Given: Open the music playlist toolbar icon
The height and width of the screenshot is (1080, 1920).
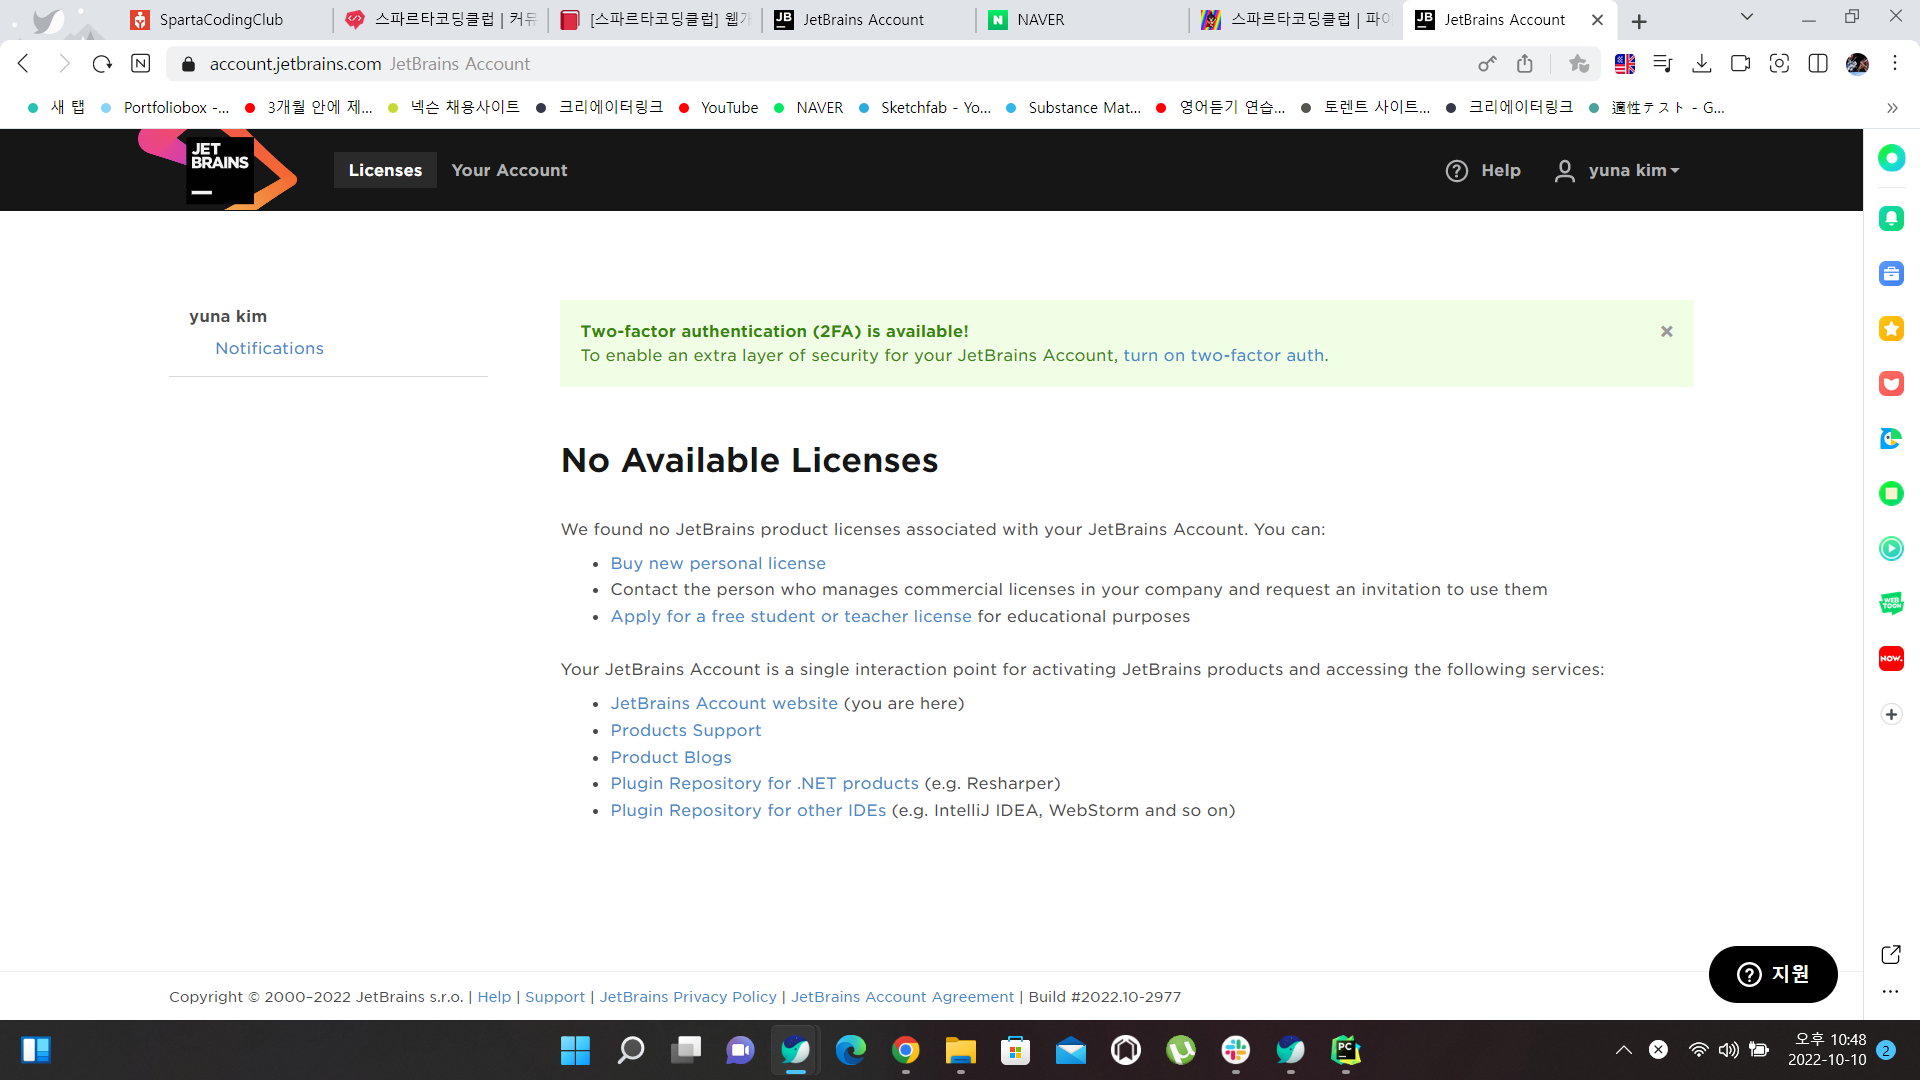Looking at the screenshot, I should (1663, 64).
